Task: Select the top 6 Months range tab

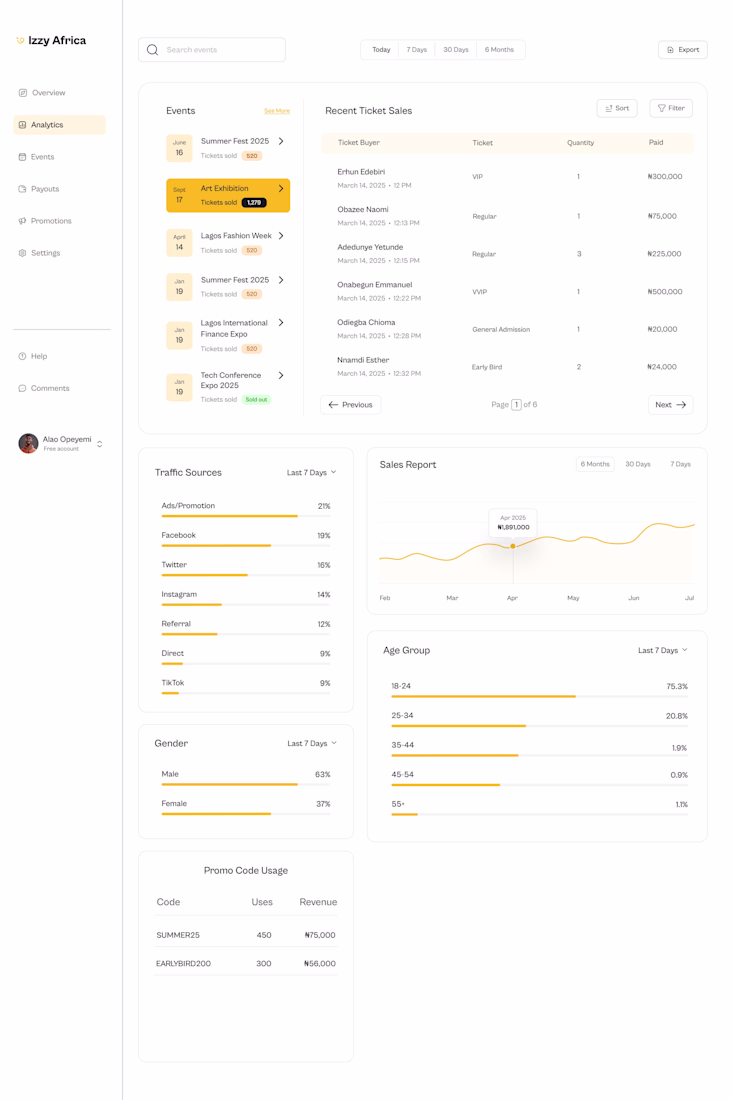Action: 499,50
